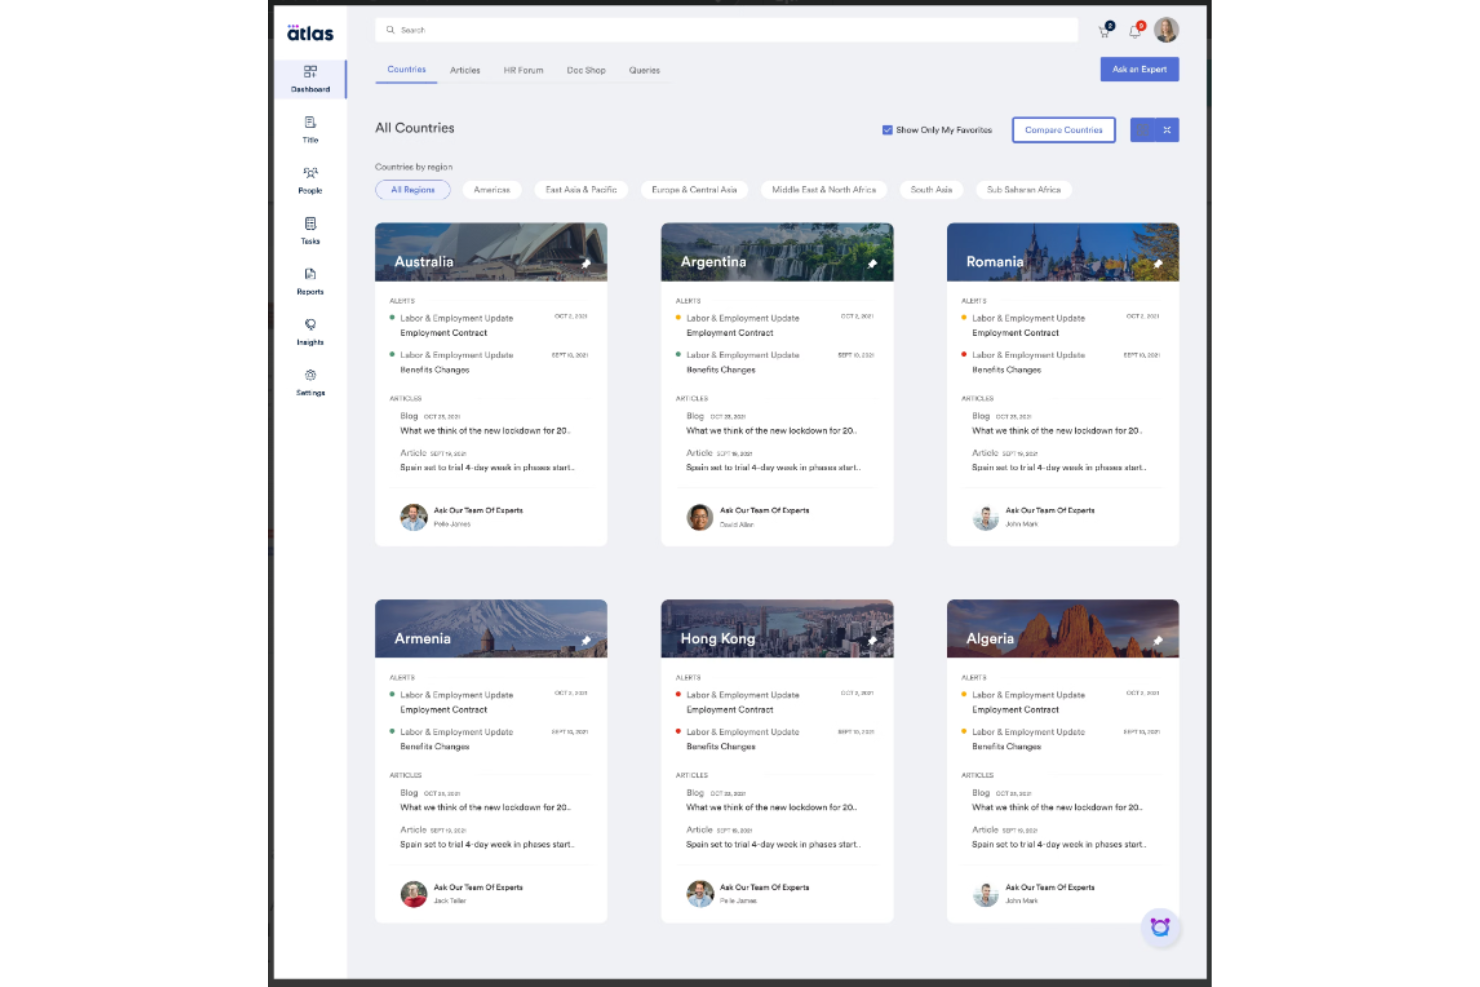Go to Tasks via the sidebar icon
The image size is (1480, 987).
(310, 229)
